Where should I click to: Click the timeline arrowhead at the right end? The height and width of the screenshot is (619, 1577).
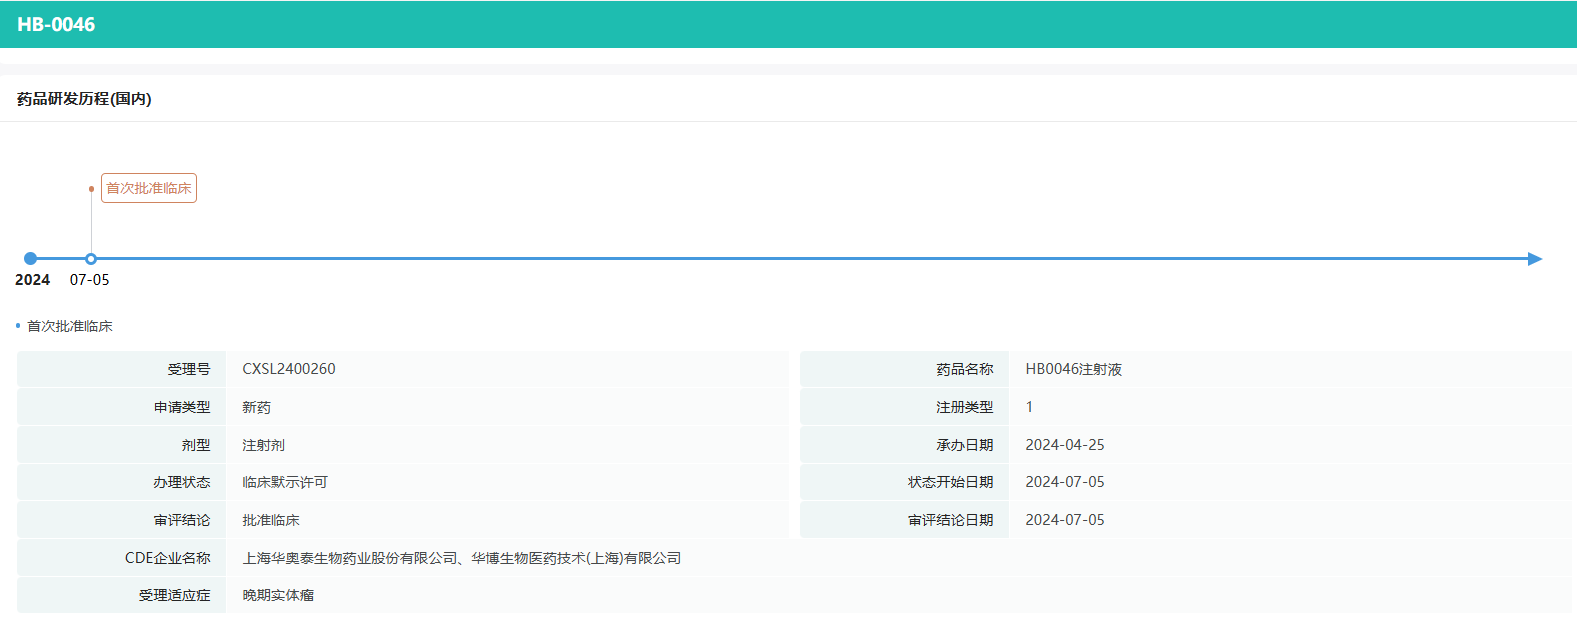[1535, 259]
